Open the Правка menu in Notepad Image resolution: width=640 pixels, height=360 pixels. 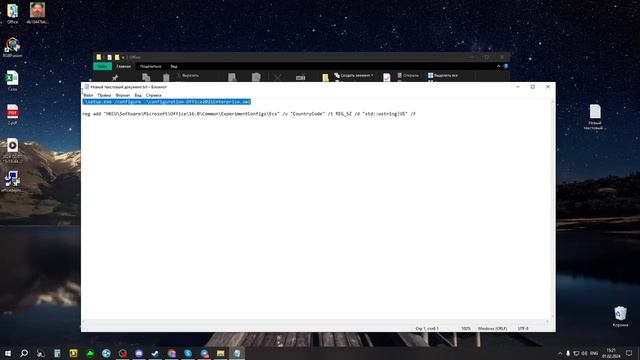[104, 95]
